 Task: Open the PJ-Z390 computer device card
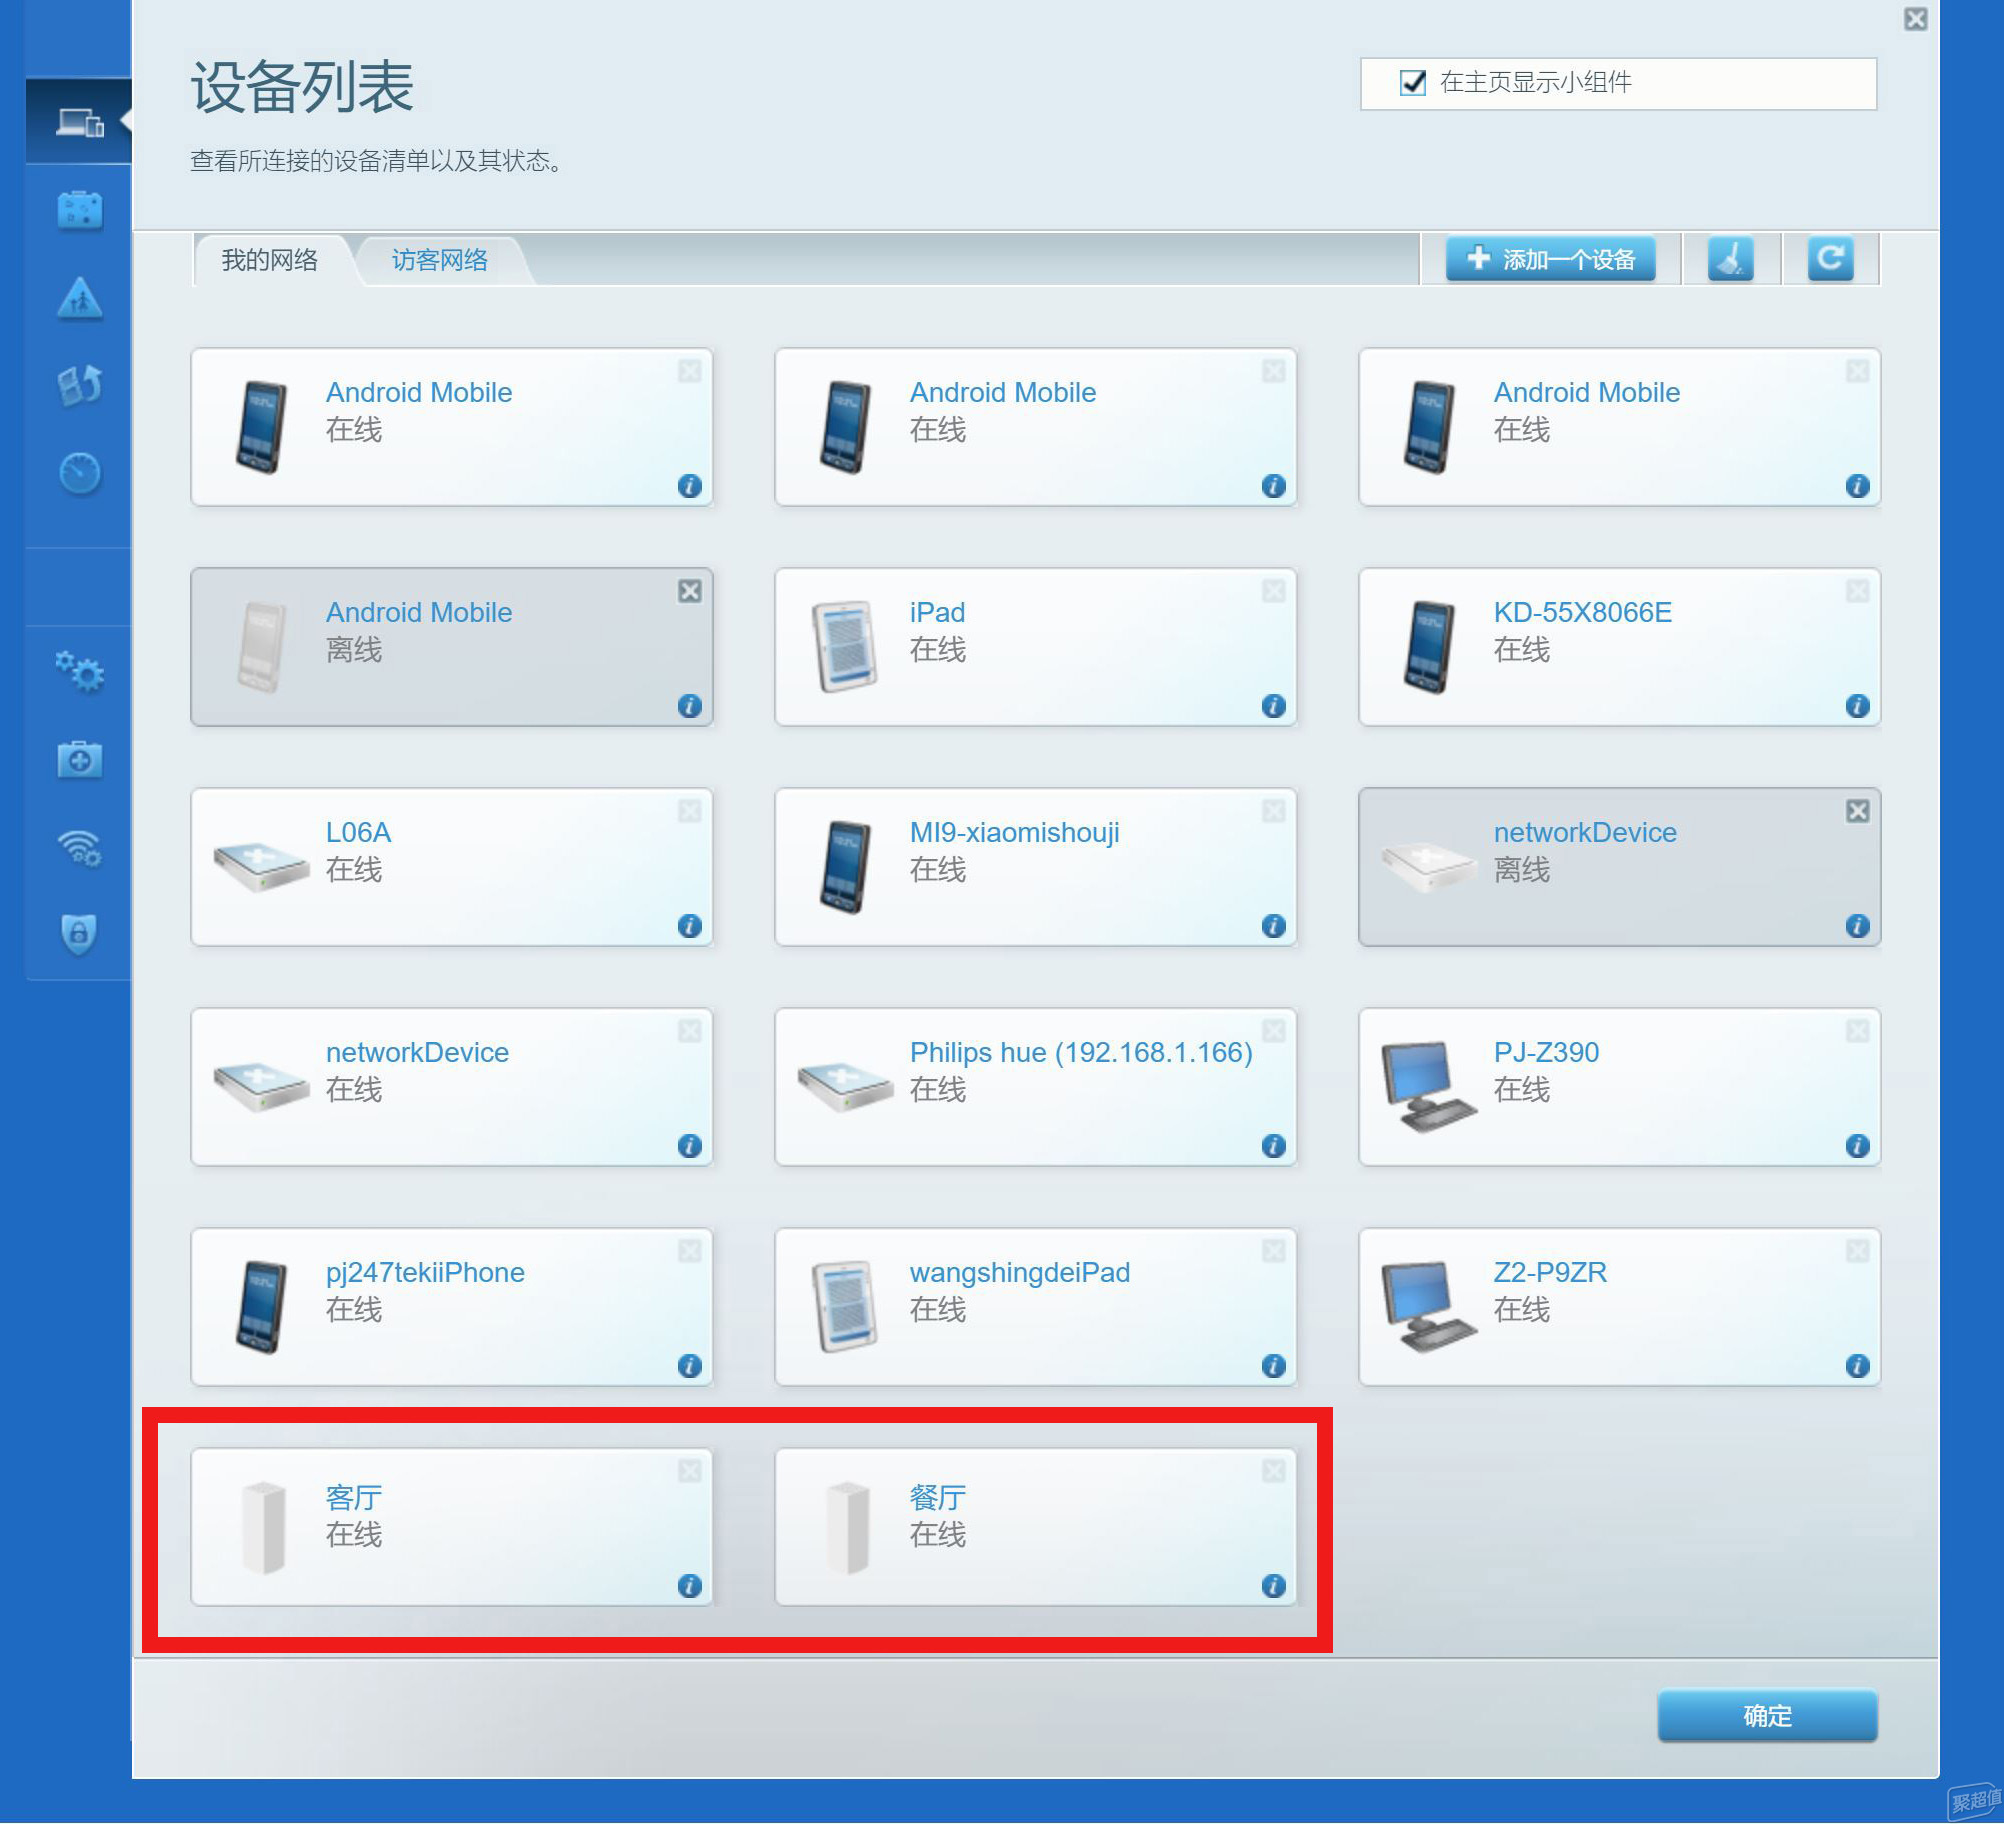pos(1620,1087)
